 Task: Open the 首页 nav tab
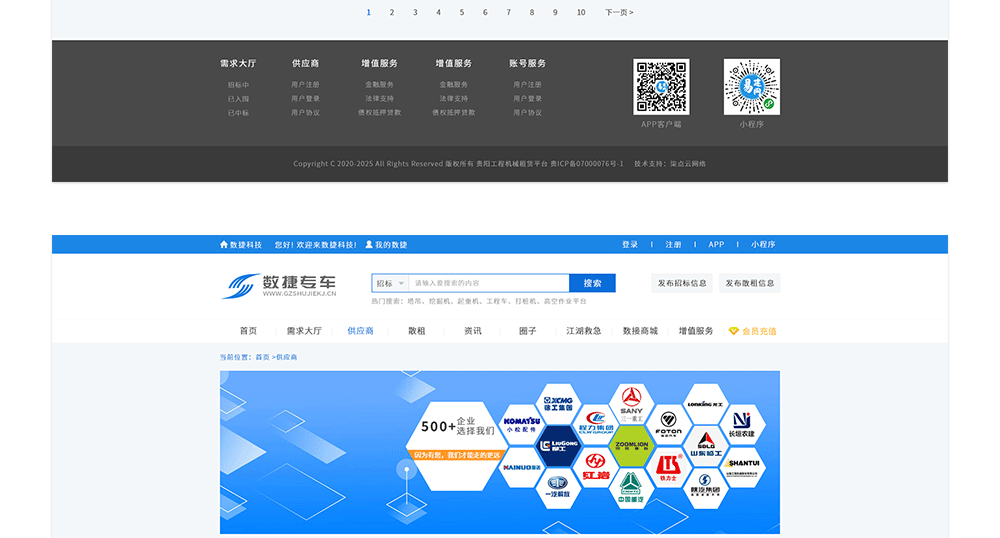click(248, 331)
